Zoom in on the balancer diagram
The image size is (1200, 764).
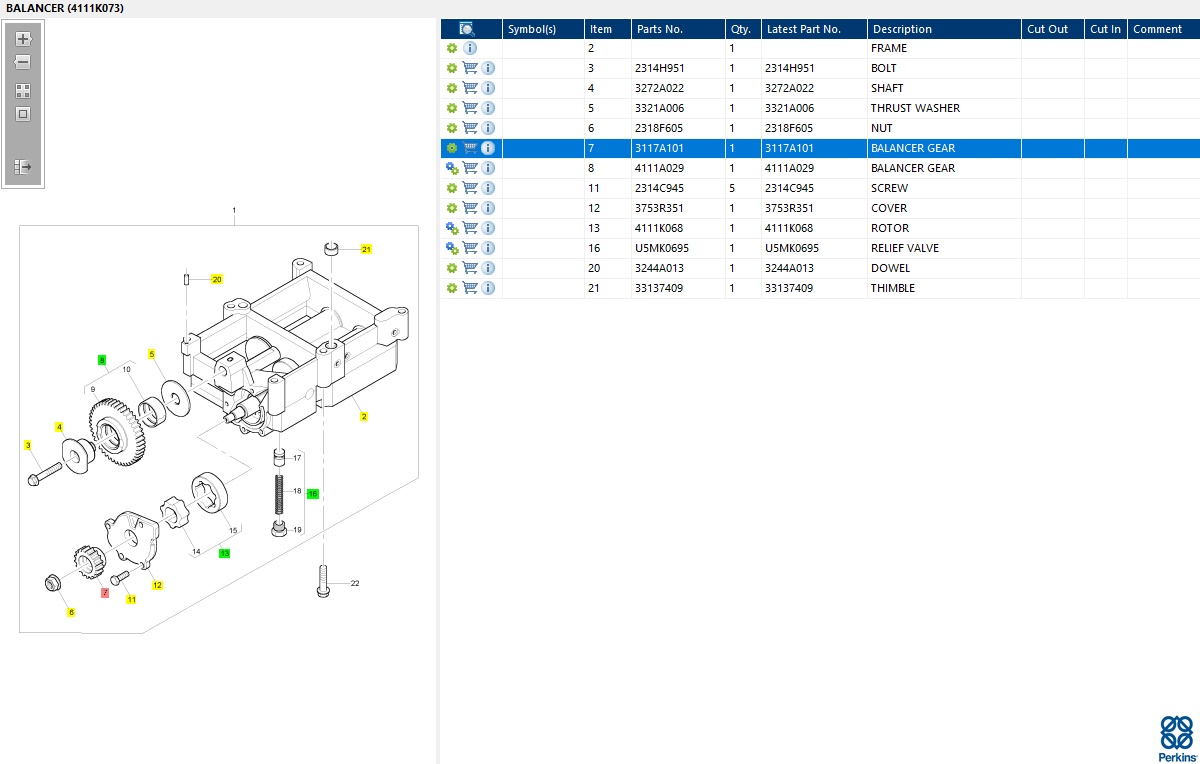23,39
